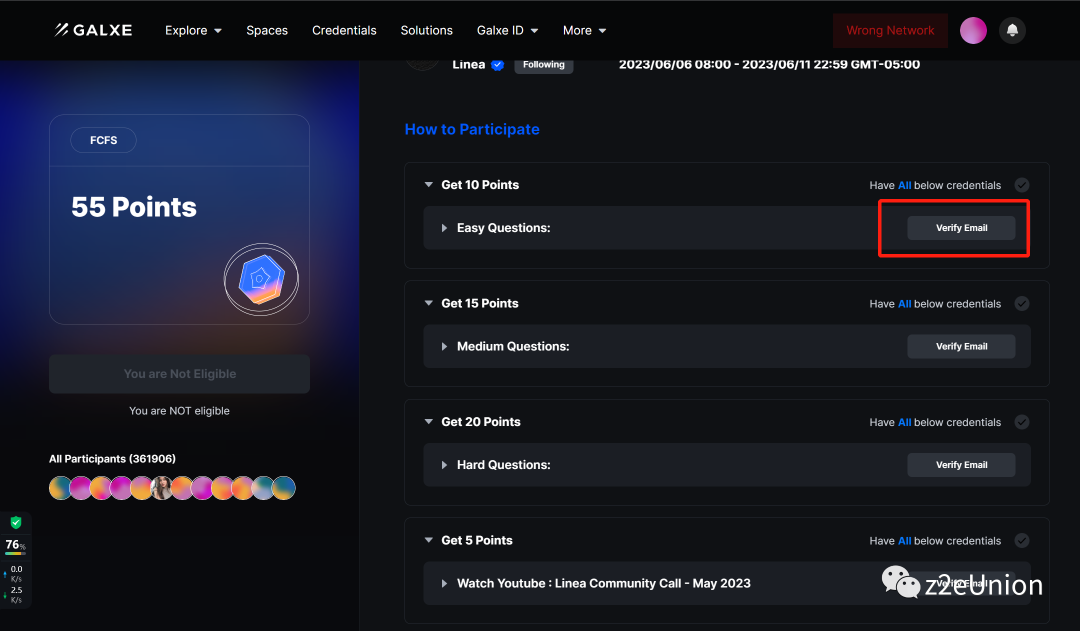
Task: Click the Get 10 Points status checkmark
Action: coord(1021,185)
